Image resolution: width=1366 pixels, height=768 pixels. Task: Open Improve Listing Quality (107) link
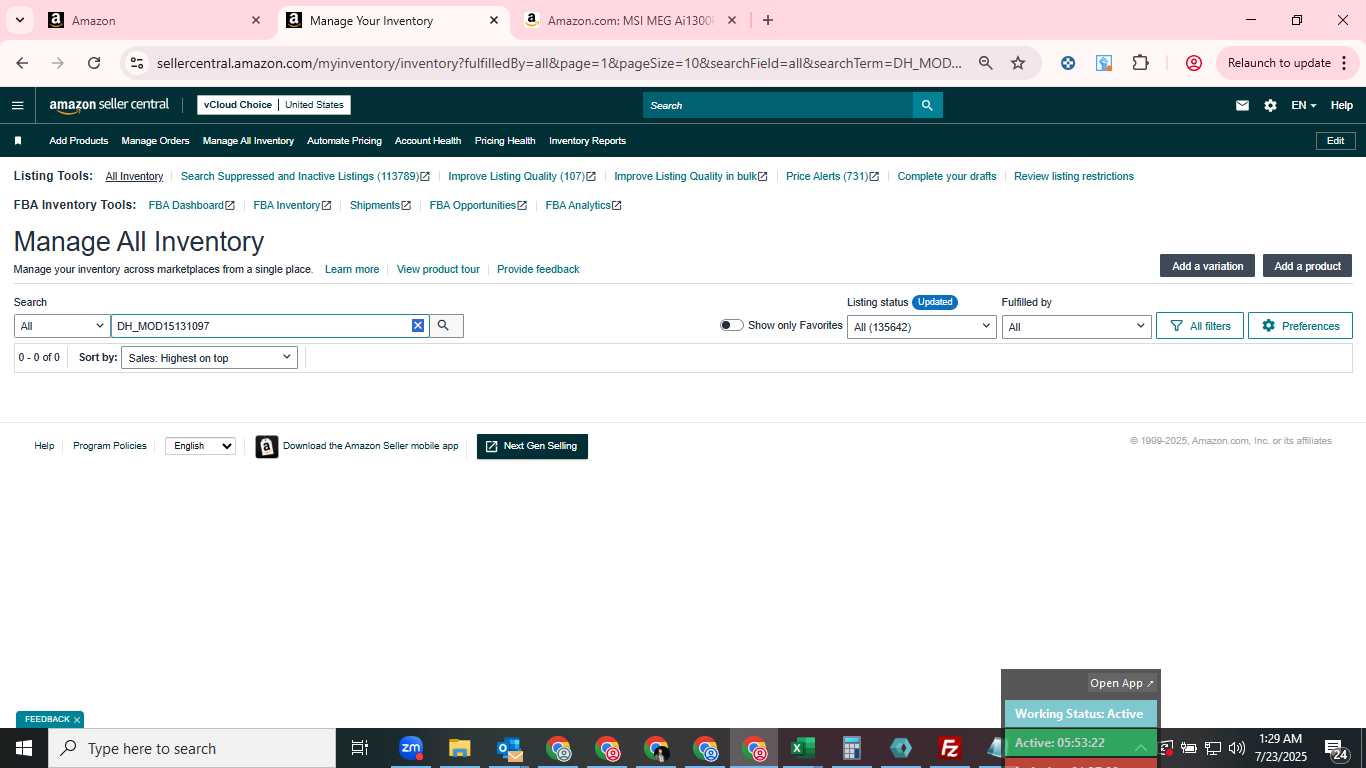(522, 176)
